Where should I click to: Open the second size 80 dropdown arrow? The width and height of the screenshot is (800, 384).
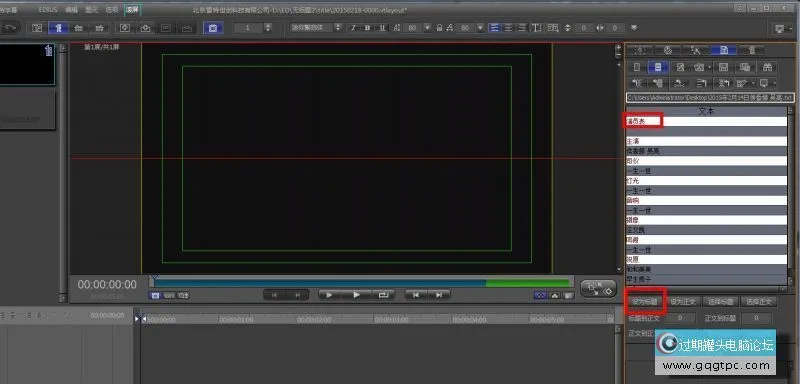click(480, 28)
